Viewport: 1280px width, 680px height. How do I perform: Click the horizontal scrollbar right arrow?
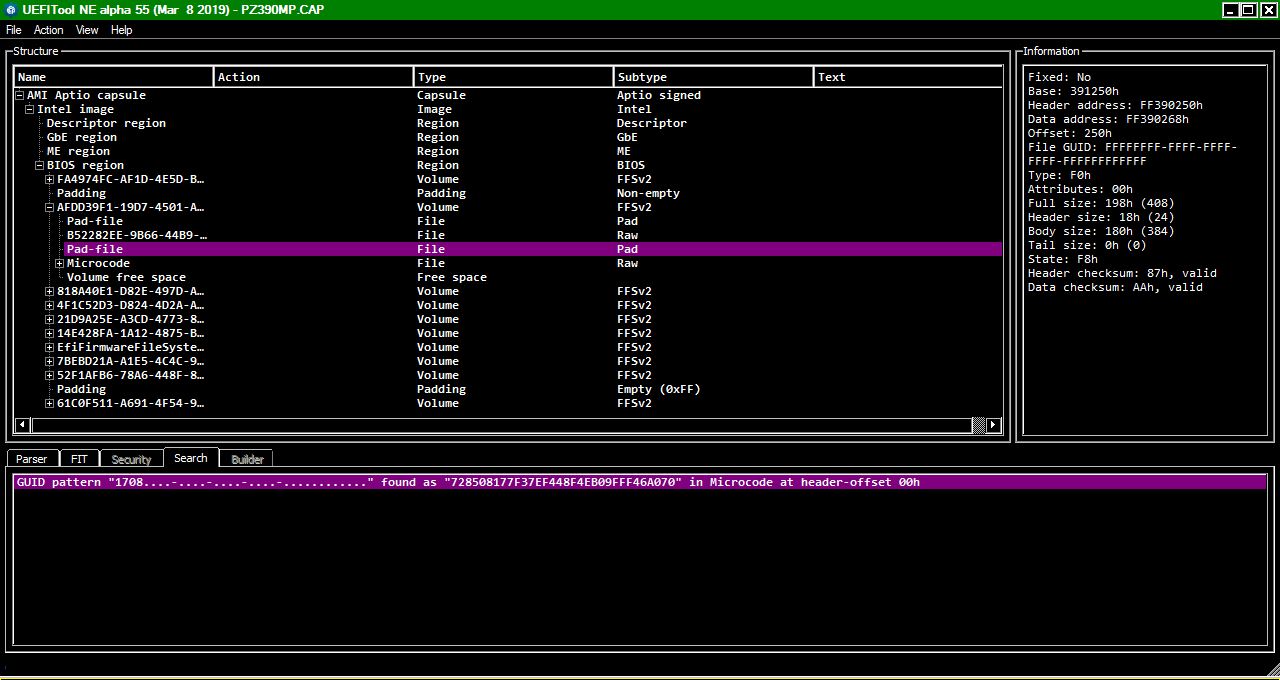point(993,425)
